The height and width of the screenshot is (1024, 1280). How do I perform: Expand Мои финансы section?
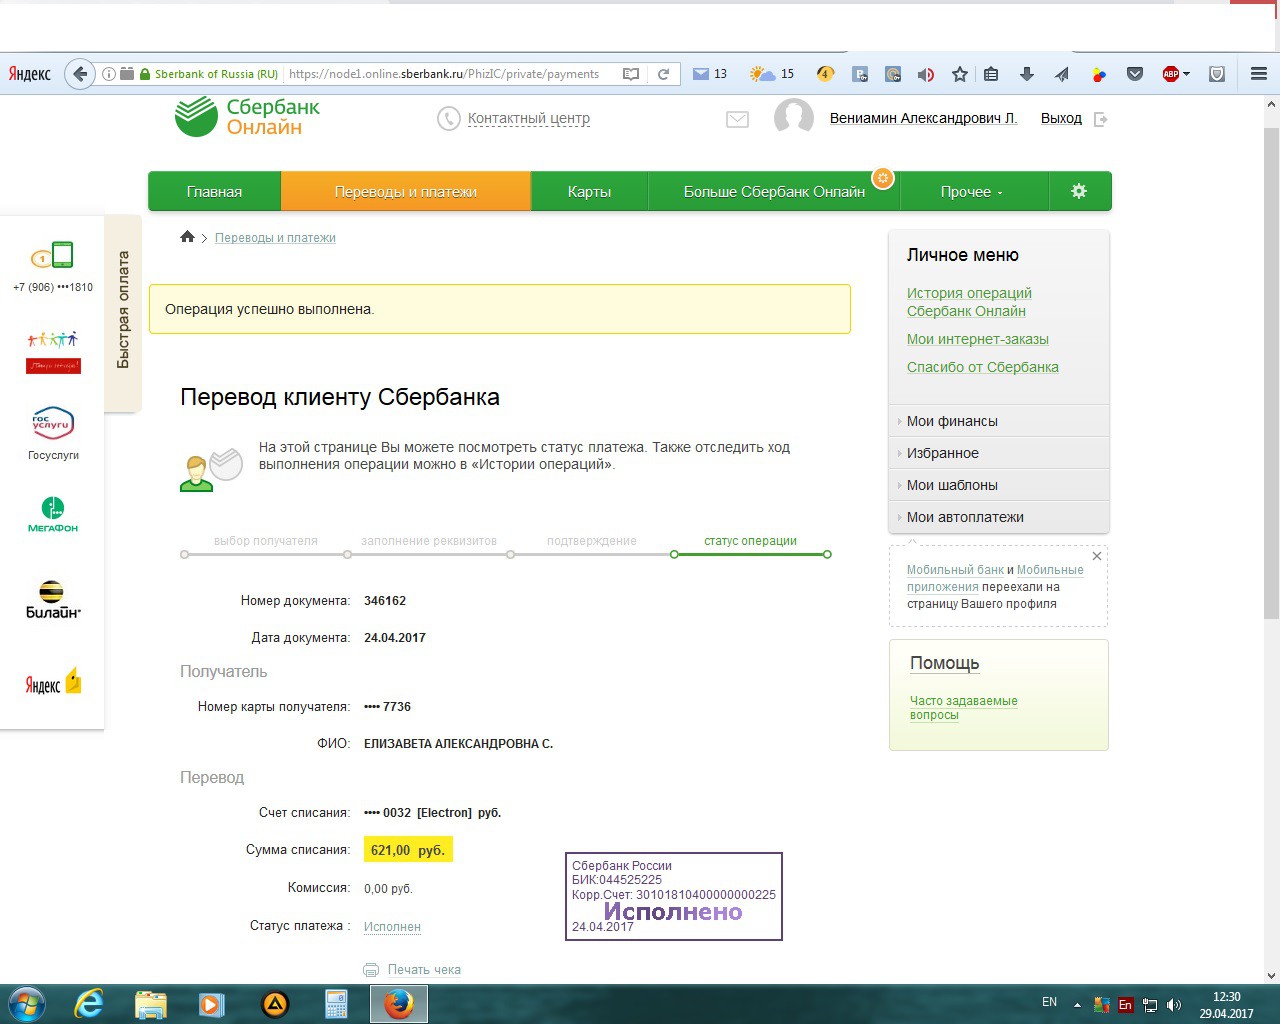coord(999,421)
